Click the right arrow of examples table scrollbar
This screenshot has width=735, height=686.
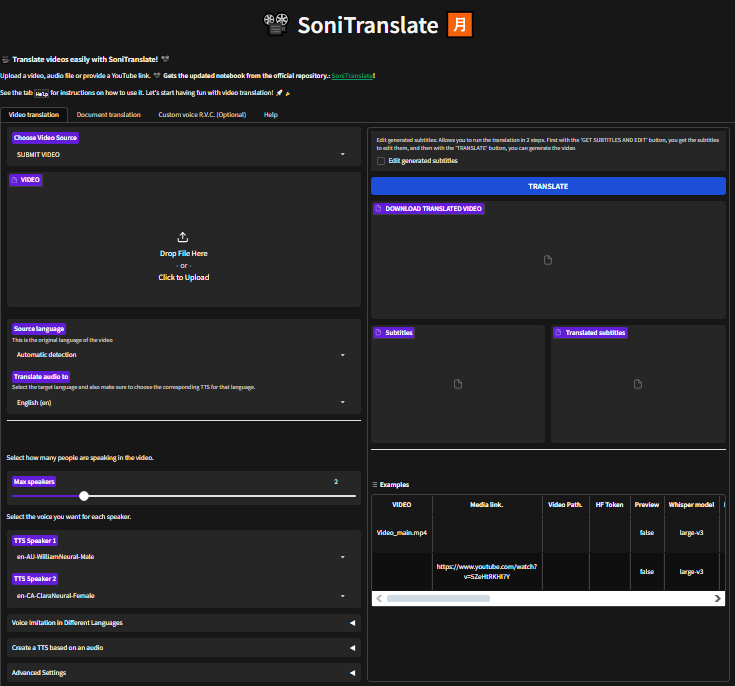pos(717,598)
